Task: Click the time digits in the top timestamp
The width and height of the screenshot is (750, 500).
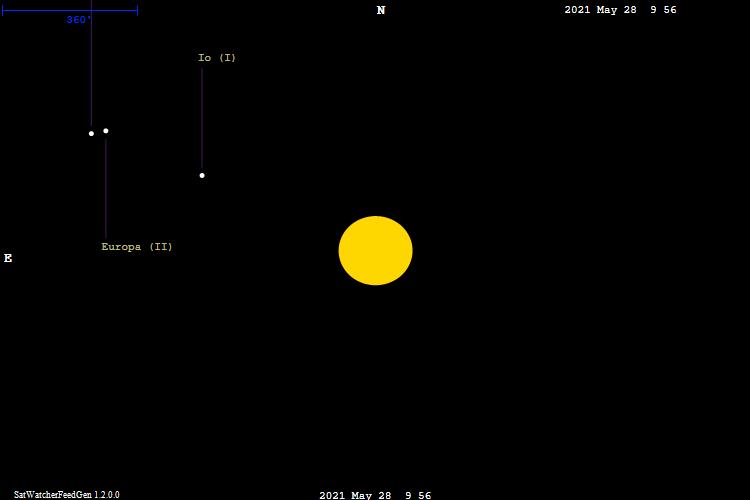Action: click(x=663, y=10)
